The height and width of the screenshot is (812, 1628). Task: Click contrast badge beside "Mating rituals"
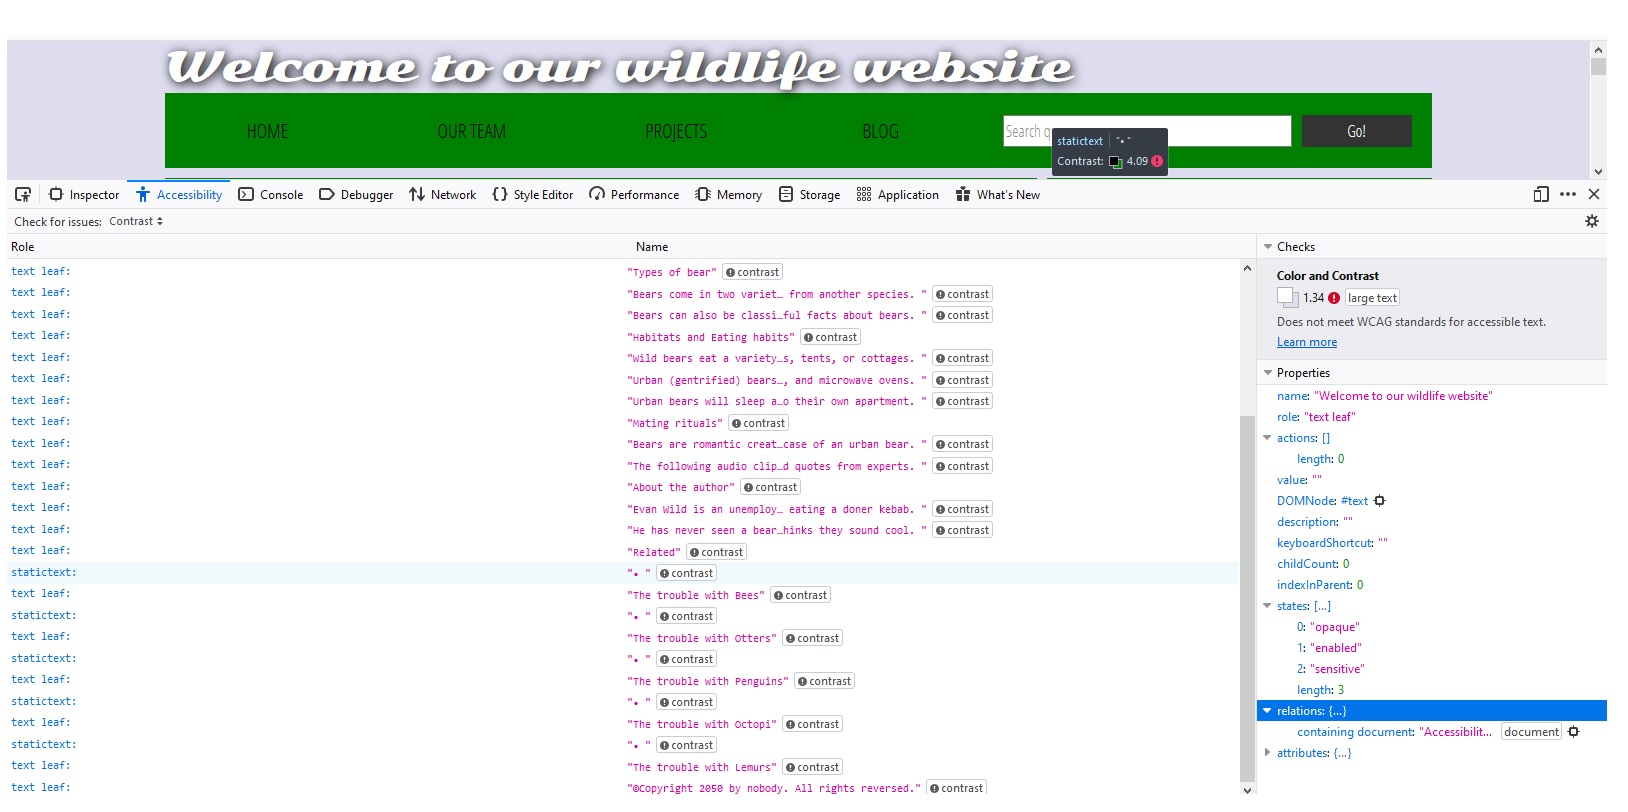[x=757, y=423]
